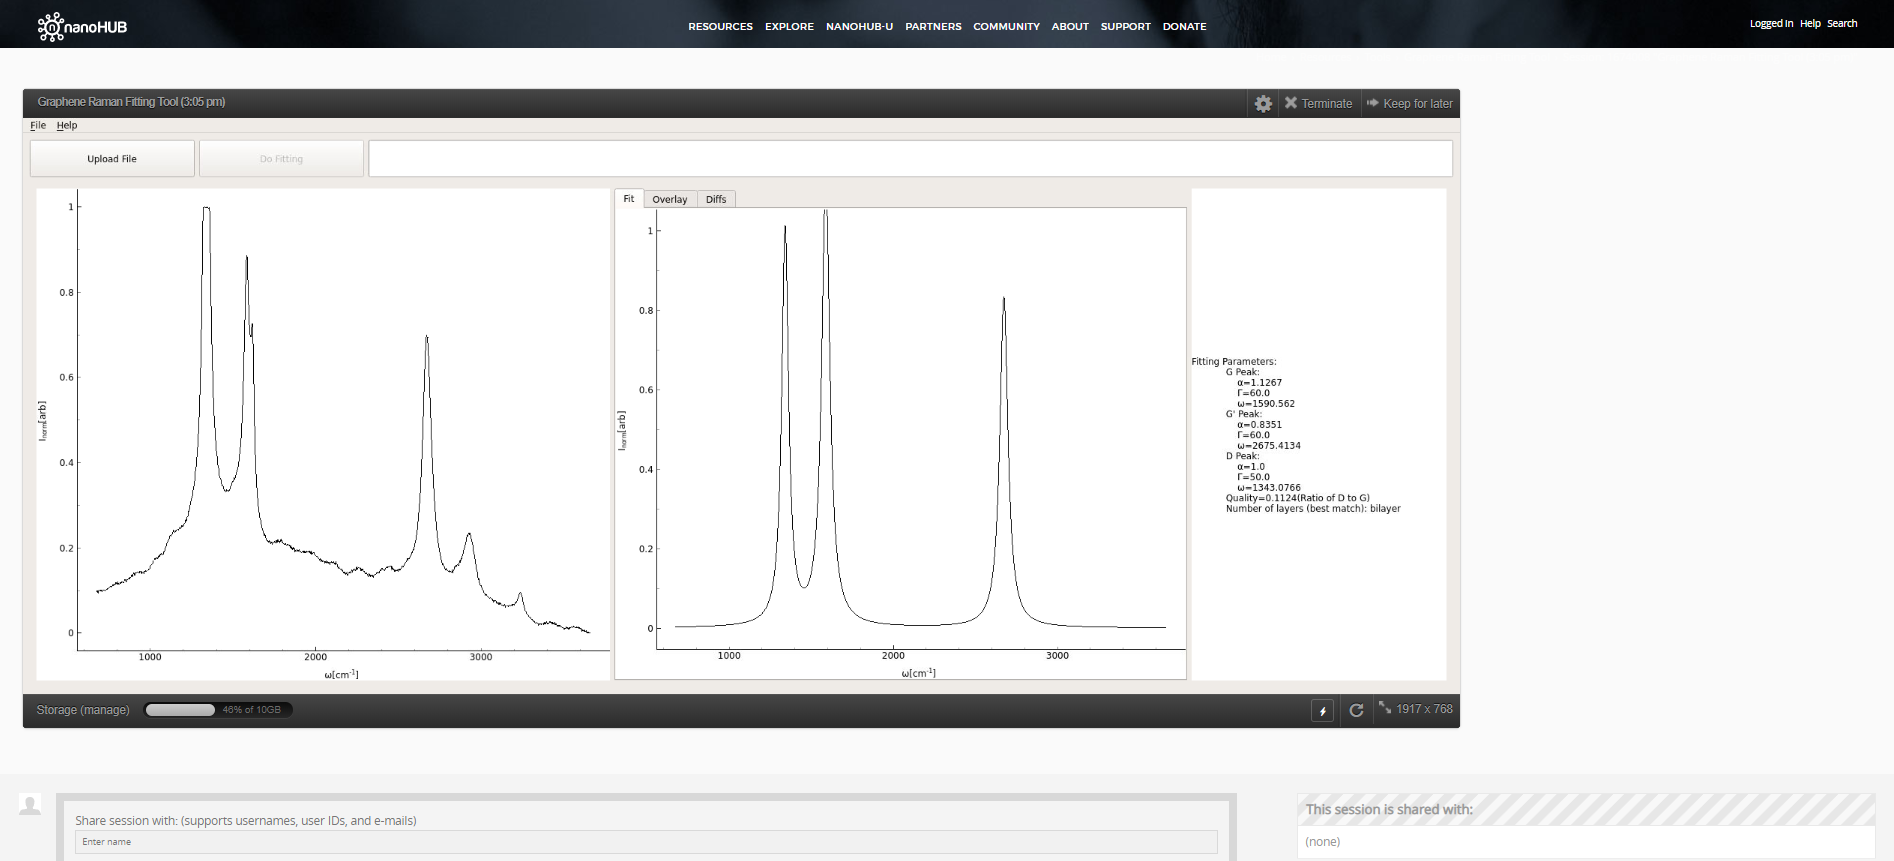
Task: Open the COMMUNITY menu
Action: point(1006,26)
